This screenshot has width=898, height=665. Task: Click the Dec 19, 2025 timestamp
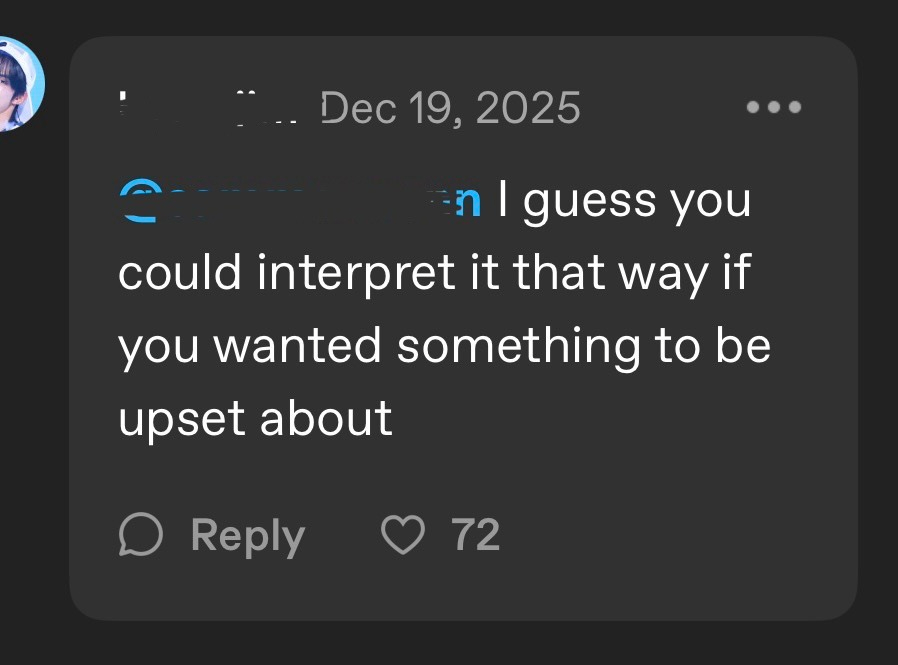coord(450,107)
